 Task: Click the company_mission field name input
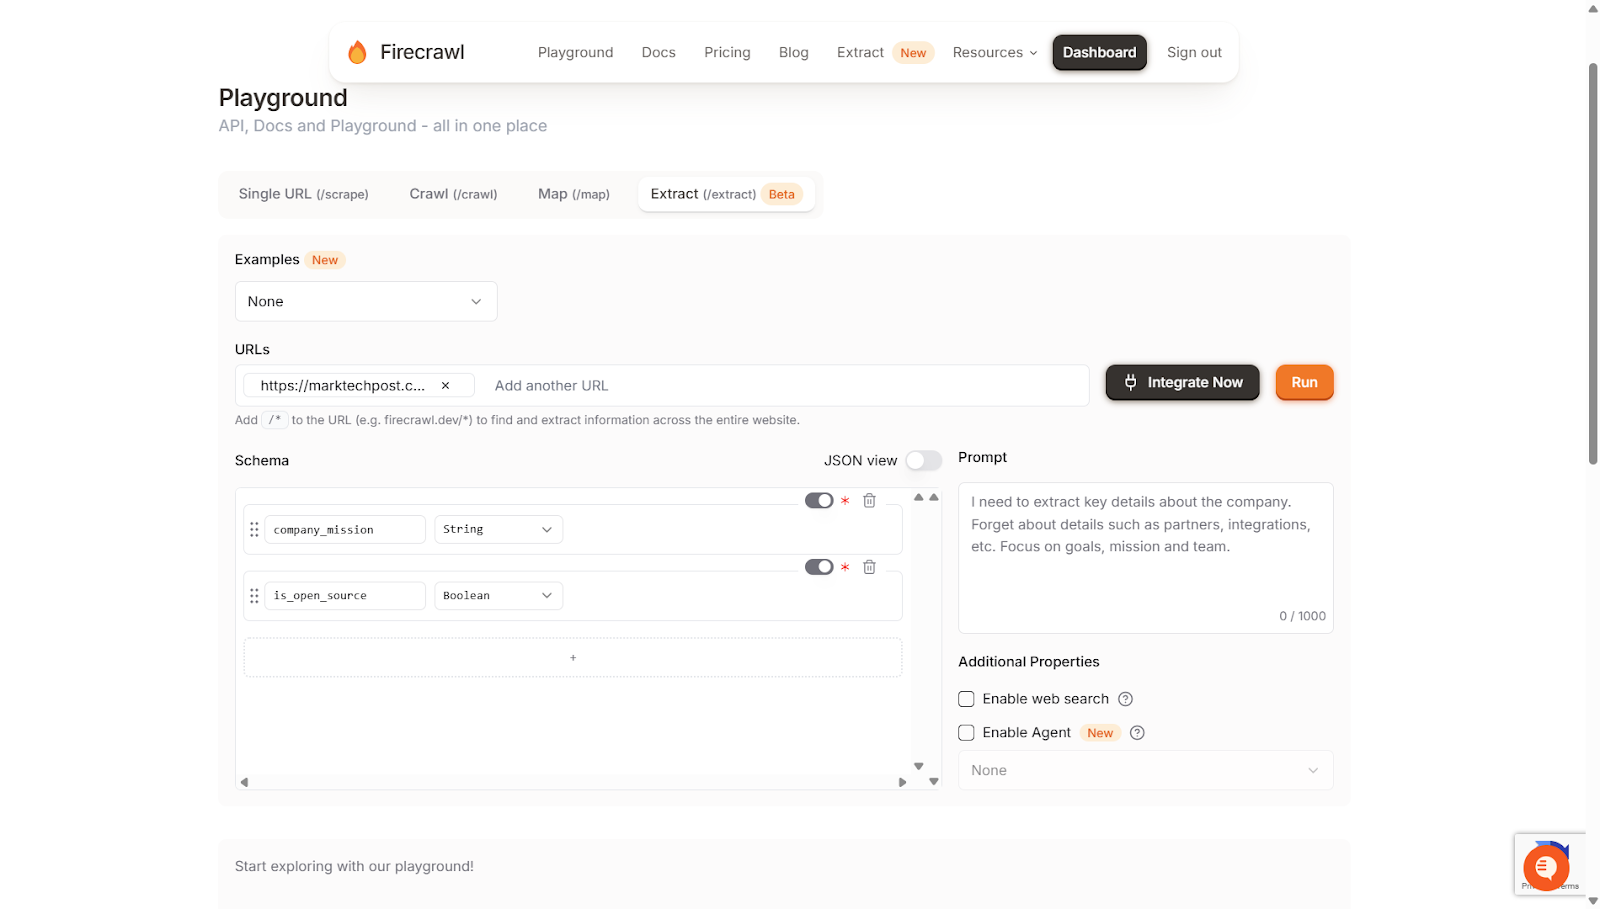click(x=345, y=530)
